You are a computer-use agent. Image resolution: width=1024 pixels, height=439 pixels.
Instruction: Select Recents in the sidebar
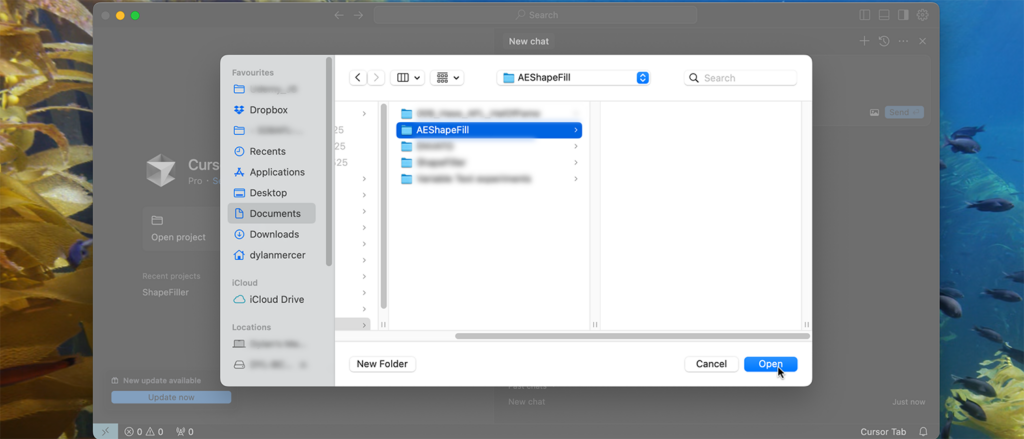click(267, 151)
